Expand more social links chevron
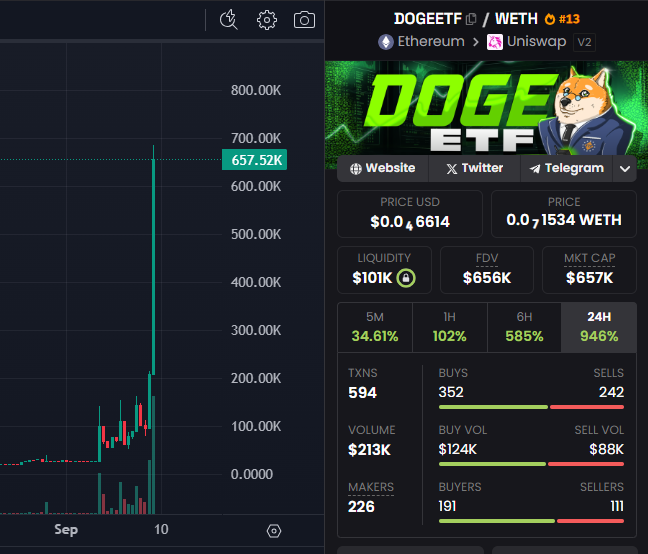 coord(624,169)
